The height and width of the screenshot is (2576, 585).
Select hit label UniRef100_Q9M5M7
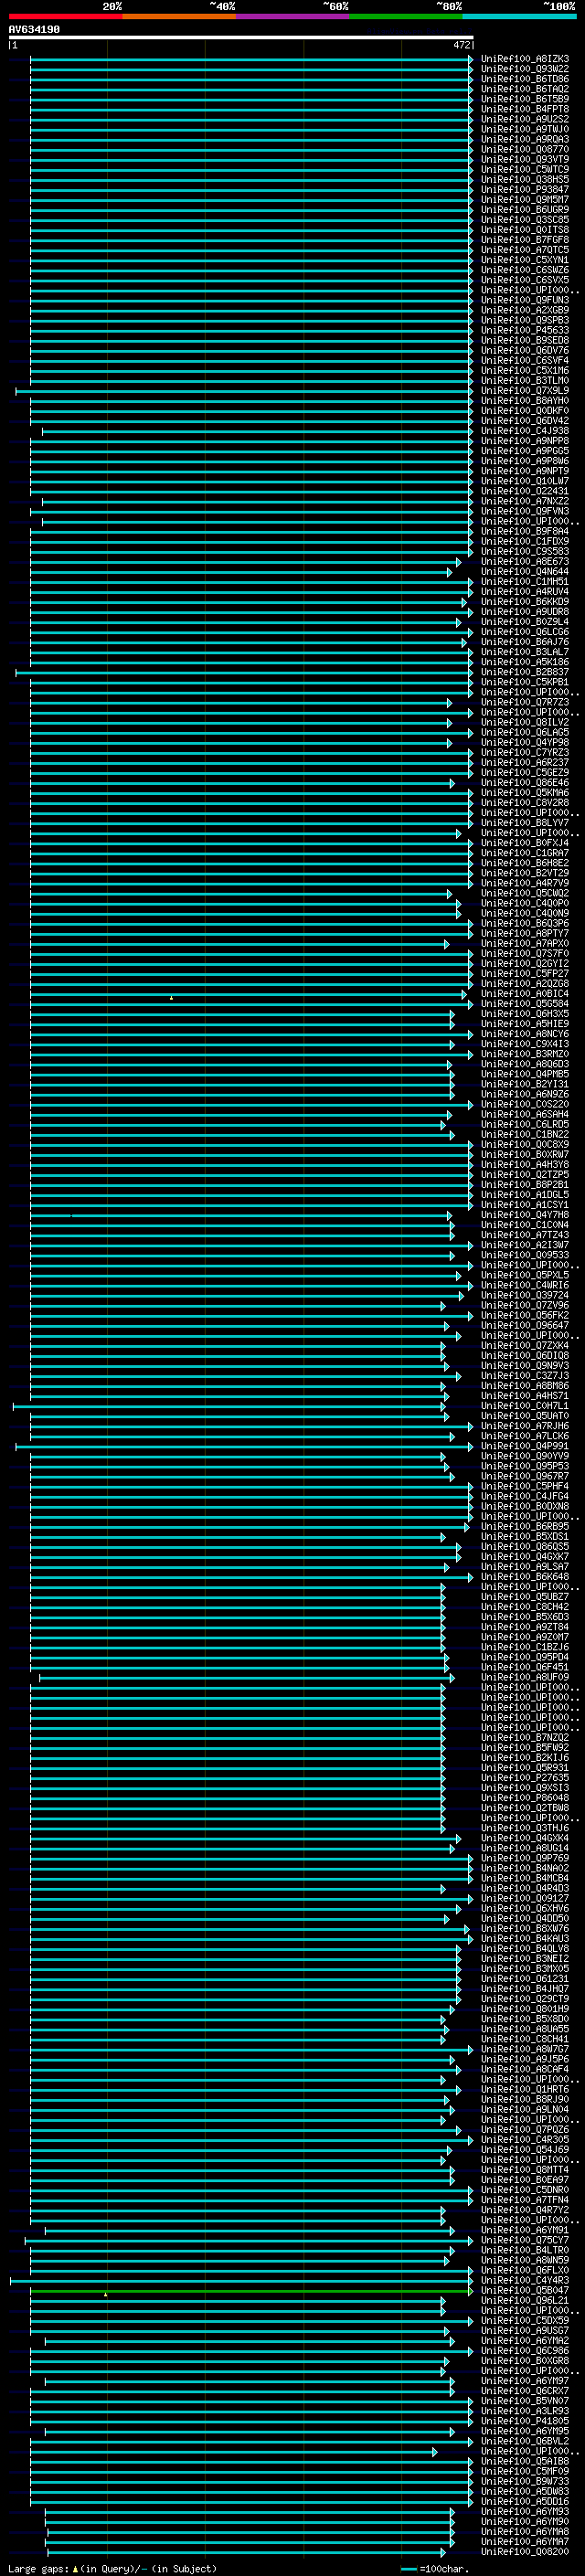pyautogui.click(x=525, y=199)
